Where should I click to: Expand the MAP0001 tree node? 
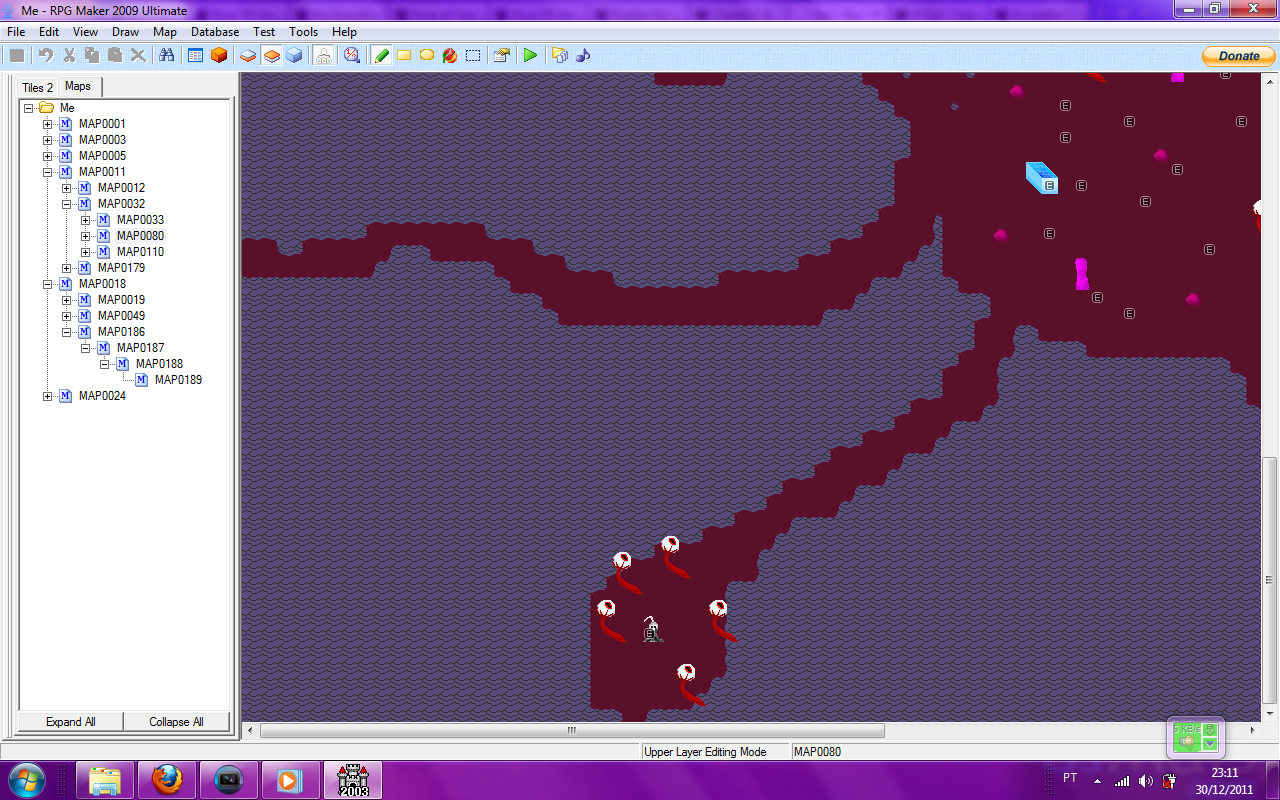pyautogui.click(x=48, y=124)
